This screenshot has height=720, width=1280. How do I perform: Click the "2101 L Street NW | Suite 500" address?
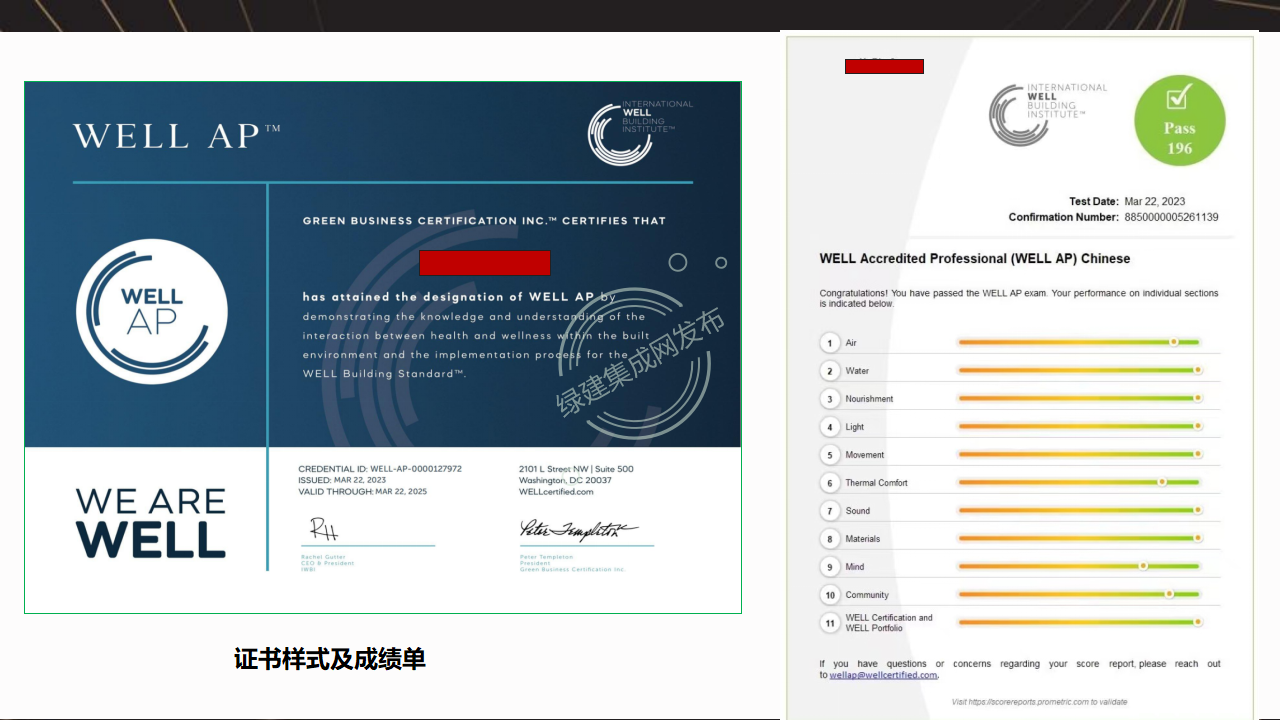click(576, 469)
